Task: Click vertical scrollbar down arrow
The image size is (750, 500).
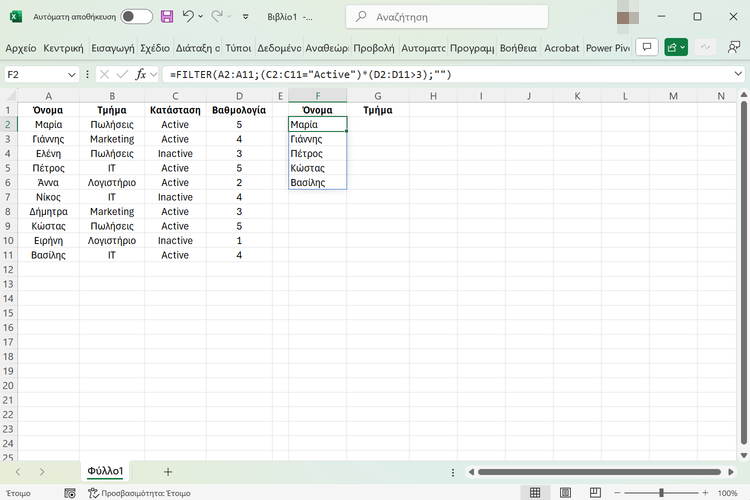Action: [x=744, y=456]
